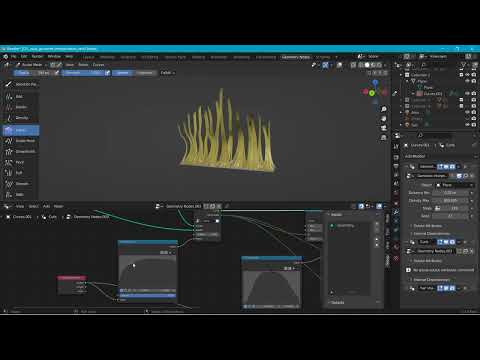Click the Density Max value field

point(451,200)
